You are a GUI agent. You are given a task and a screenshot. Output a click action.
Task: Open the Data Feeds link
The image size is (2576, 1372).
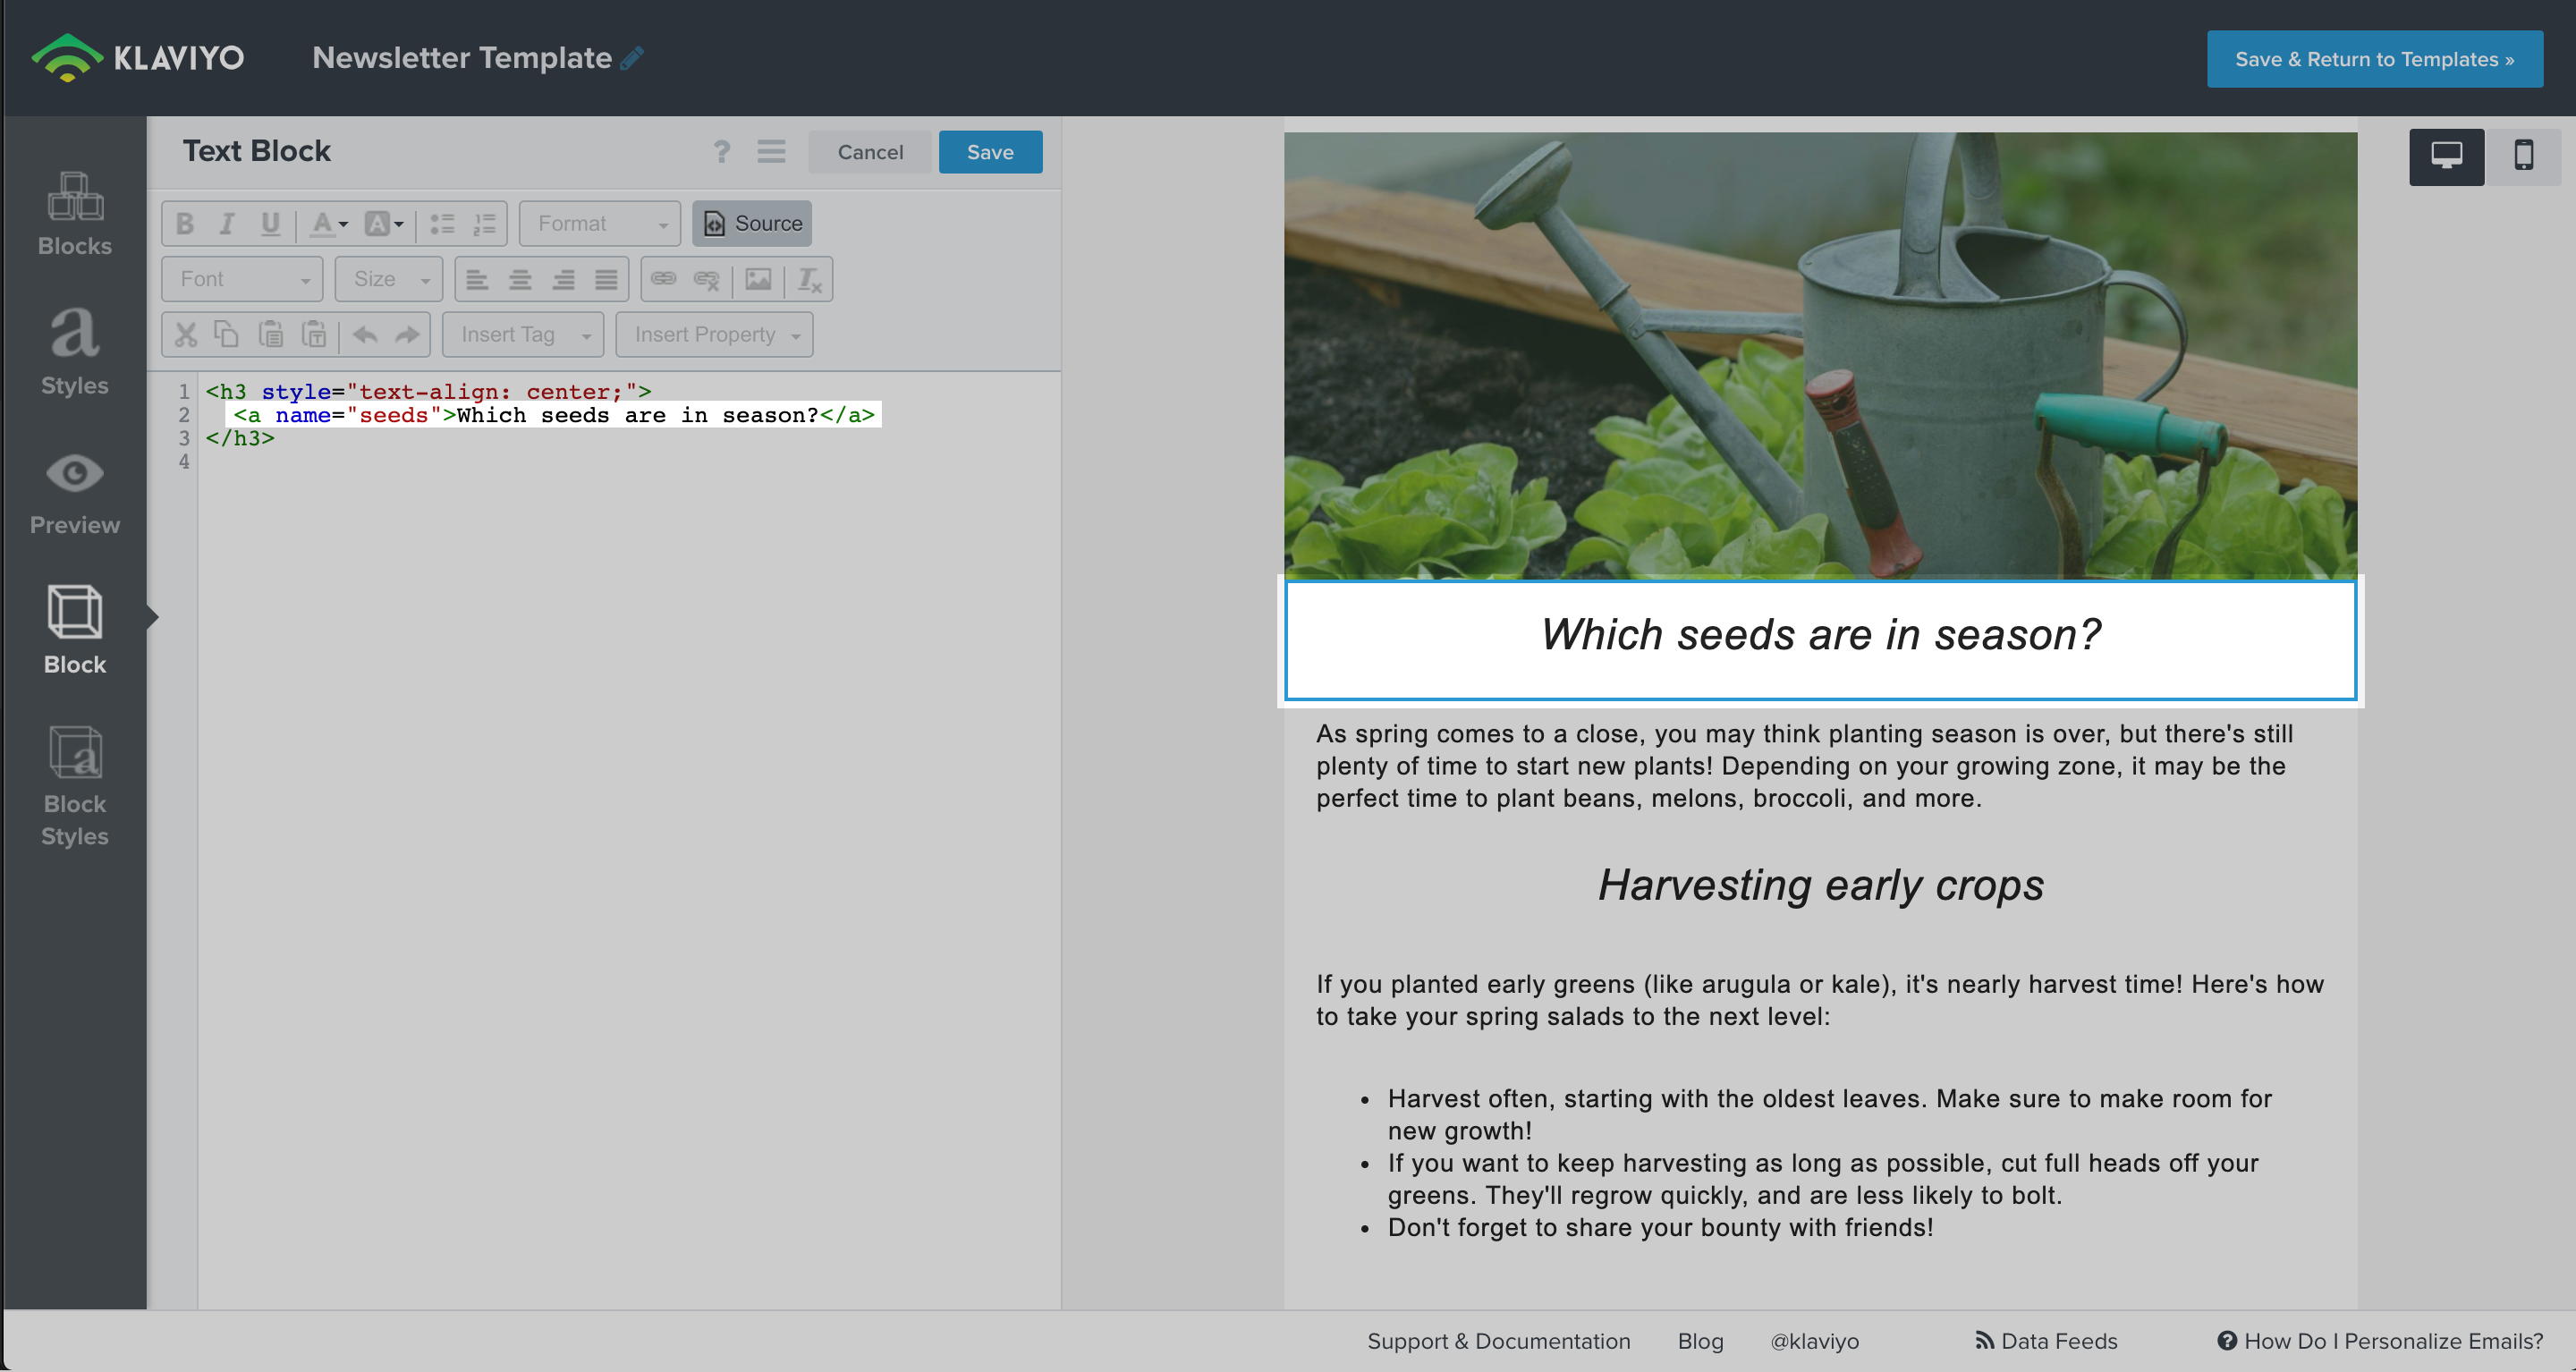[2046, 1341]
